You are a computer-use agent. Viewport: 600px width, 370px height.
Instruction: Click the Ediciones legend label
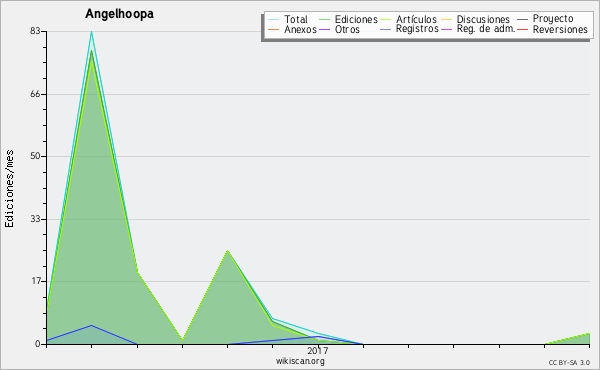356,19
